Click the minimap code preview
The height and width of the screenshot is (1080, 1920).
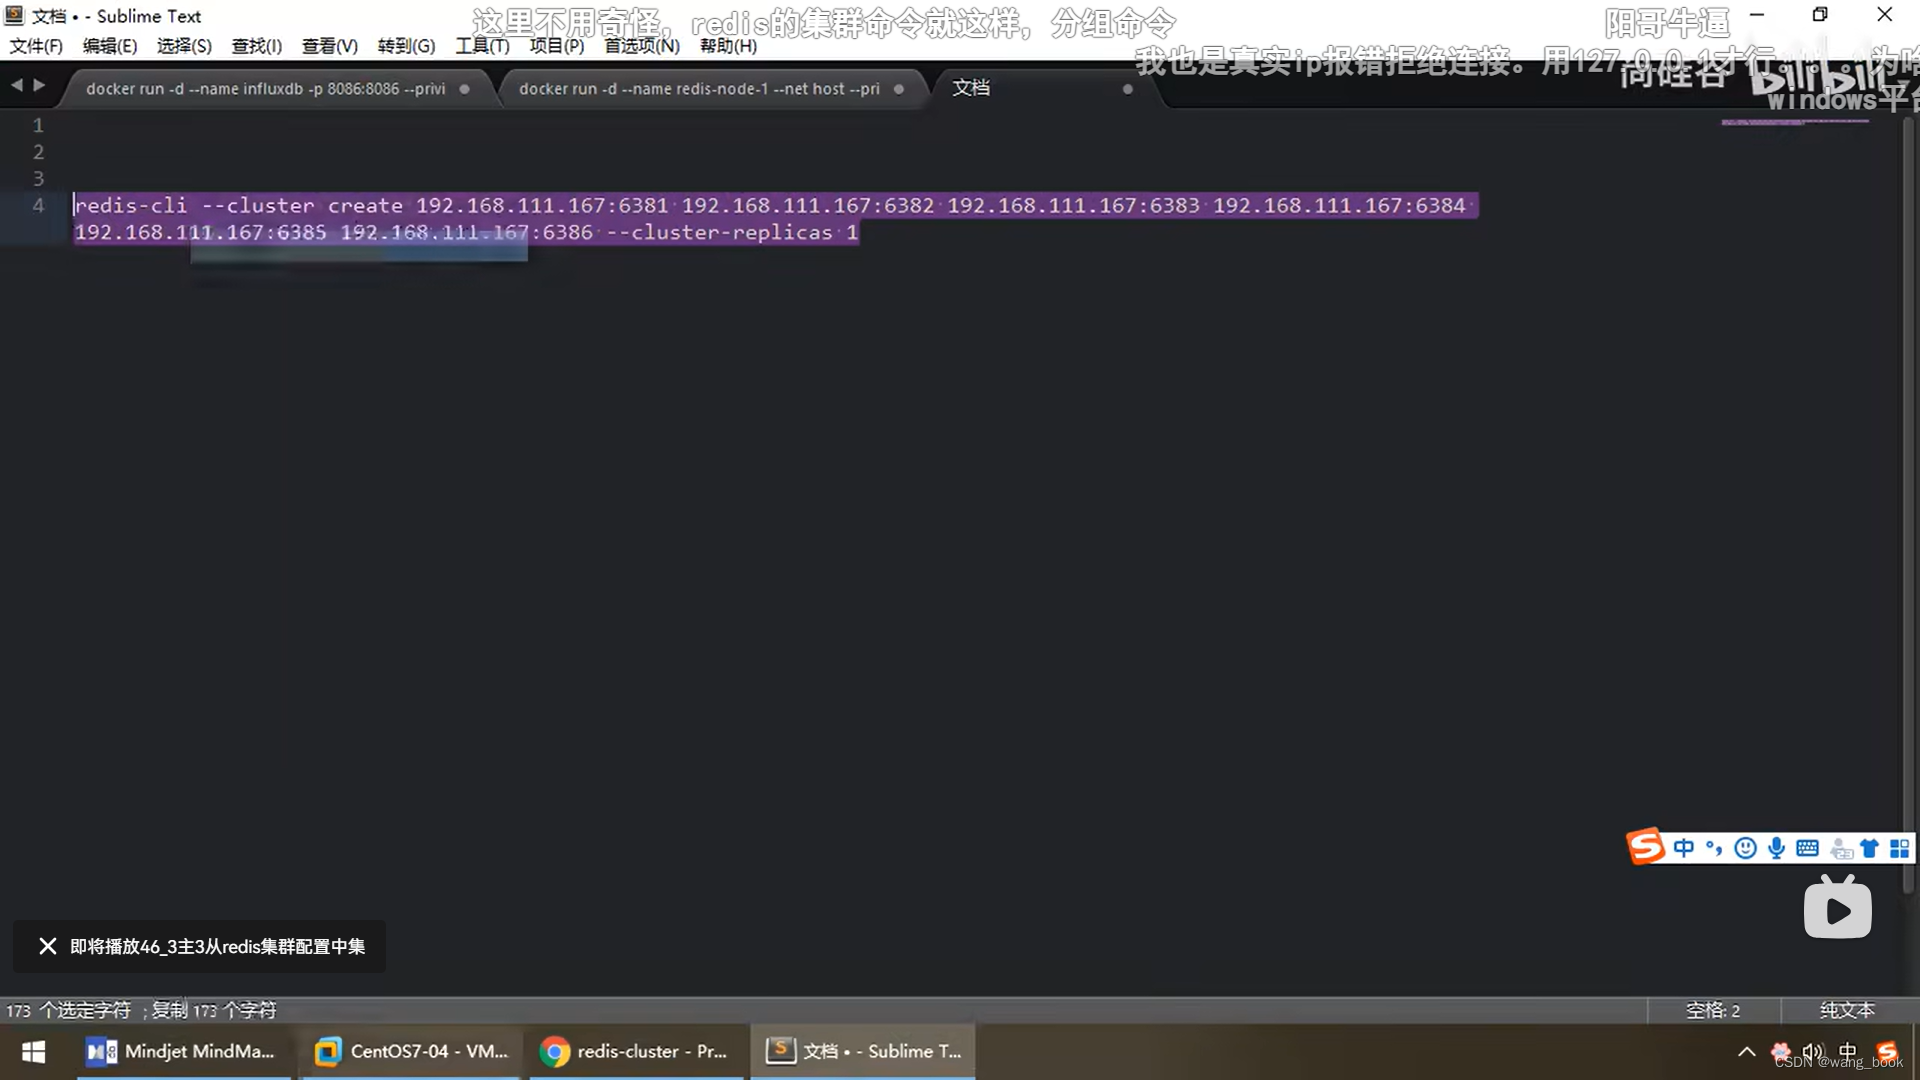[x=1794, y=122]
